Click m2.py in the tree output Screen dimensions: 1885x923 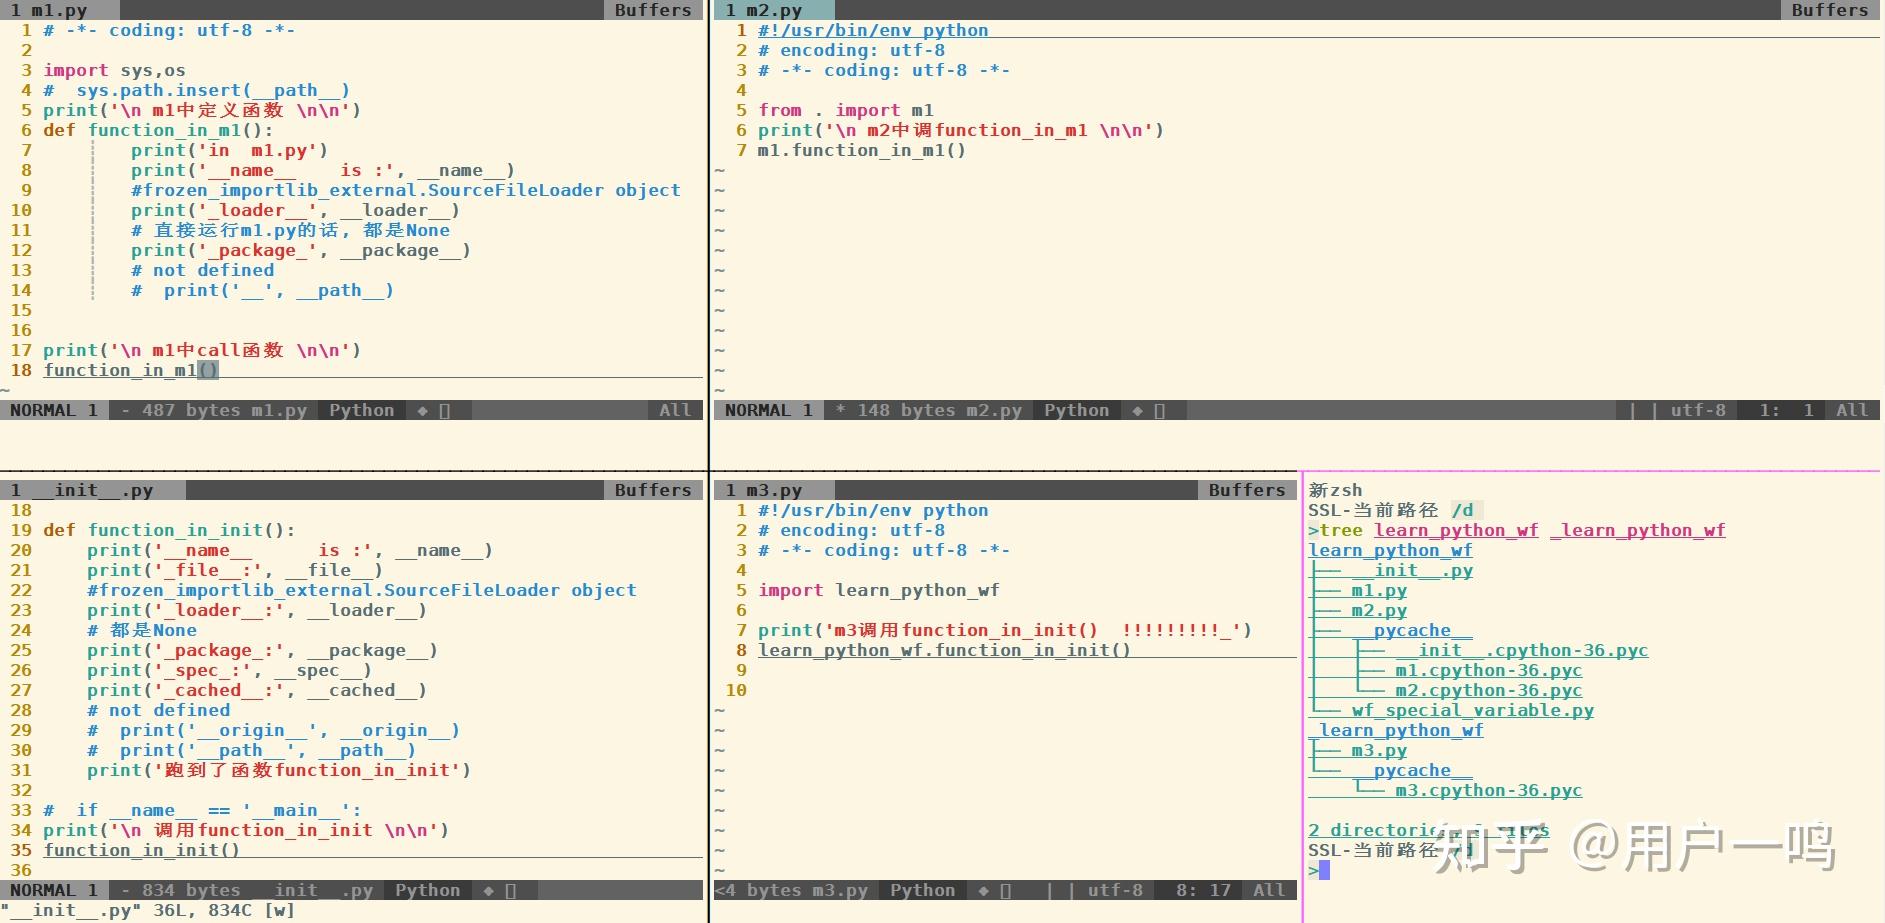point(1379,610)
